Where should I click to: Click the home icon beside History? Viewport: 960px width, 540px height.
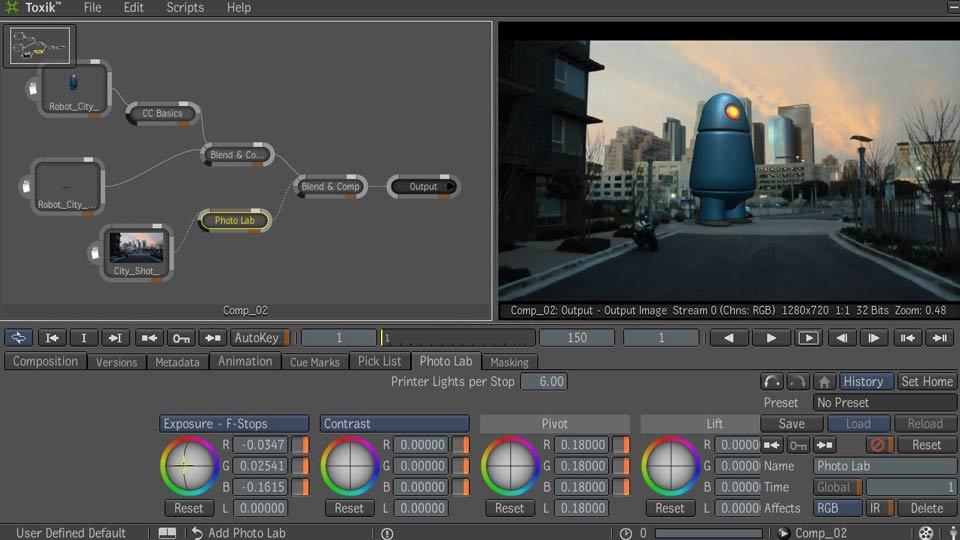tap(824, 381)
